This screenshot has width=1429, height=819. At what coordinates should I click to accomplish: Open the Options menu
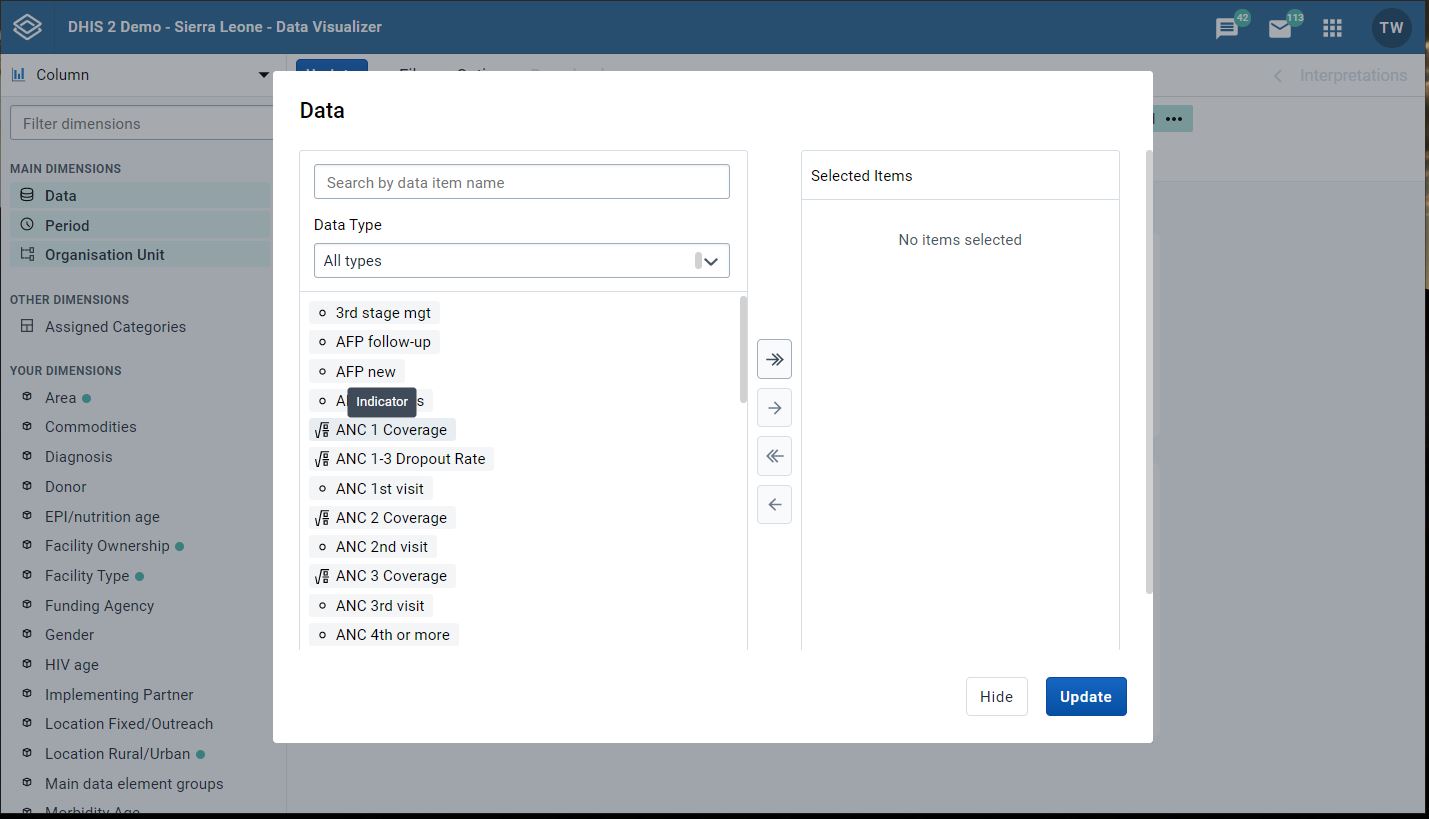click(x=481, y=74)
